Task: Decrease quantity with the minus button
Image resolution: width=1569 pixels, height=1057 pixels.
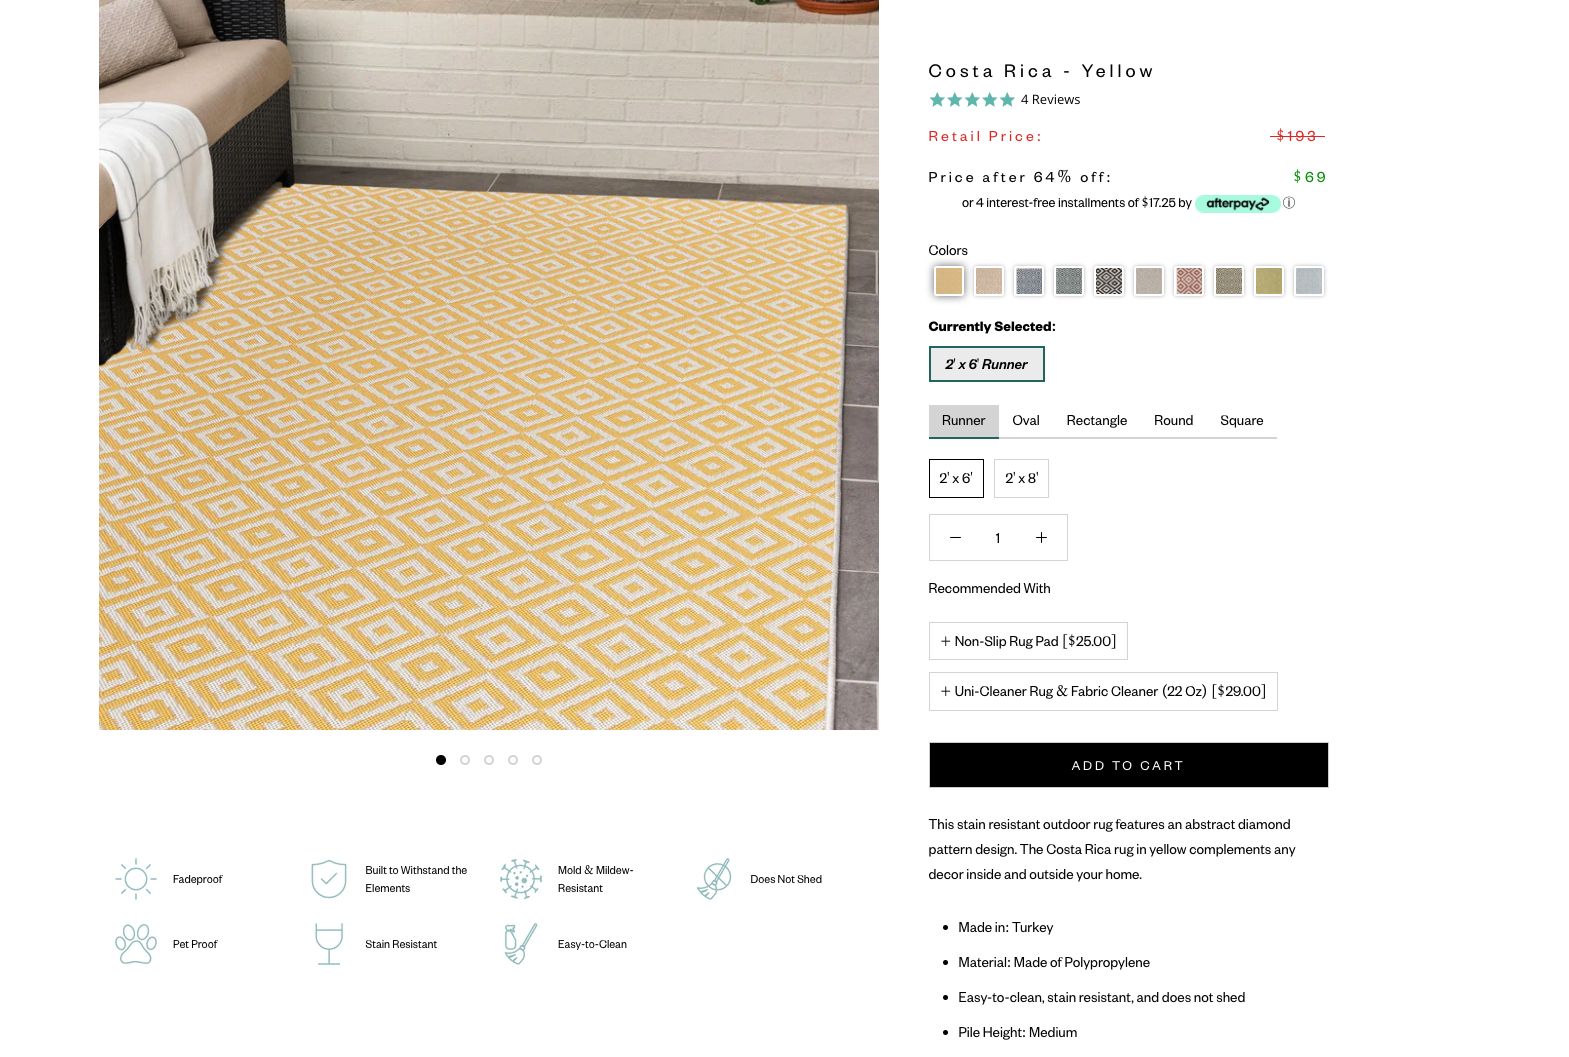Action: 955,538
